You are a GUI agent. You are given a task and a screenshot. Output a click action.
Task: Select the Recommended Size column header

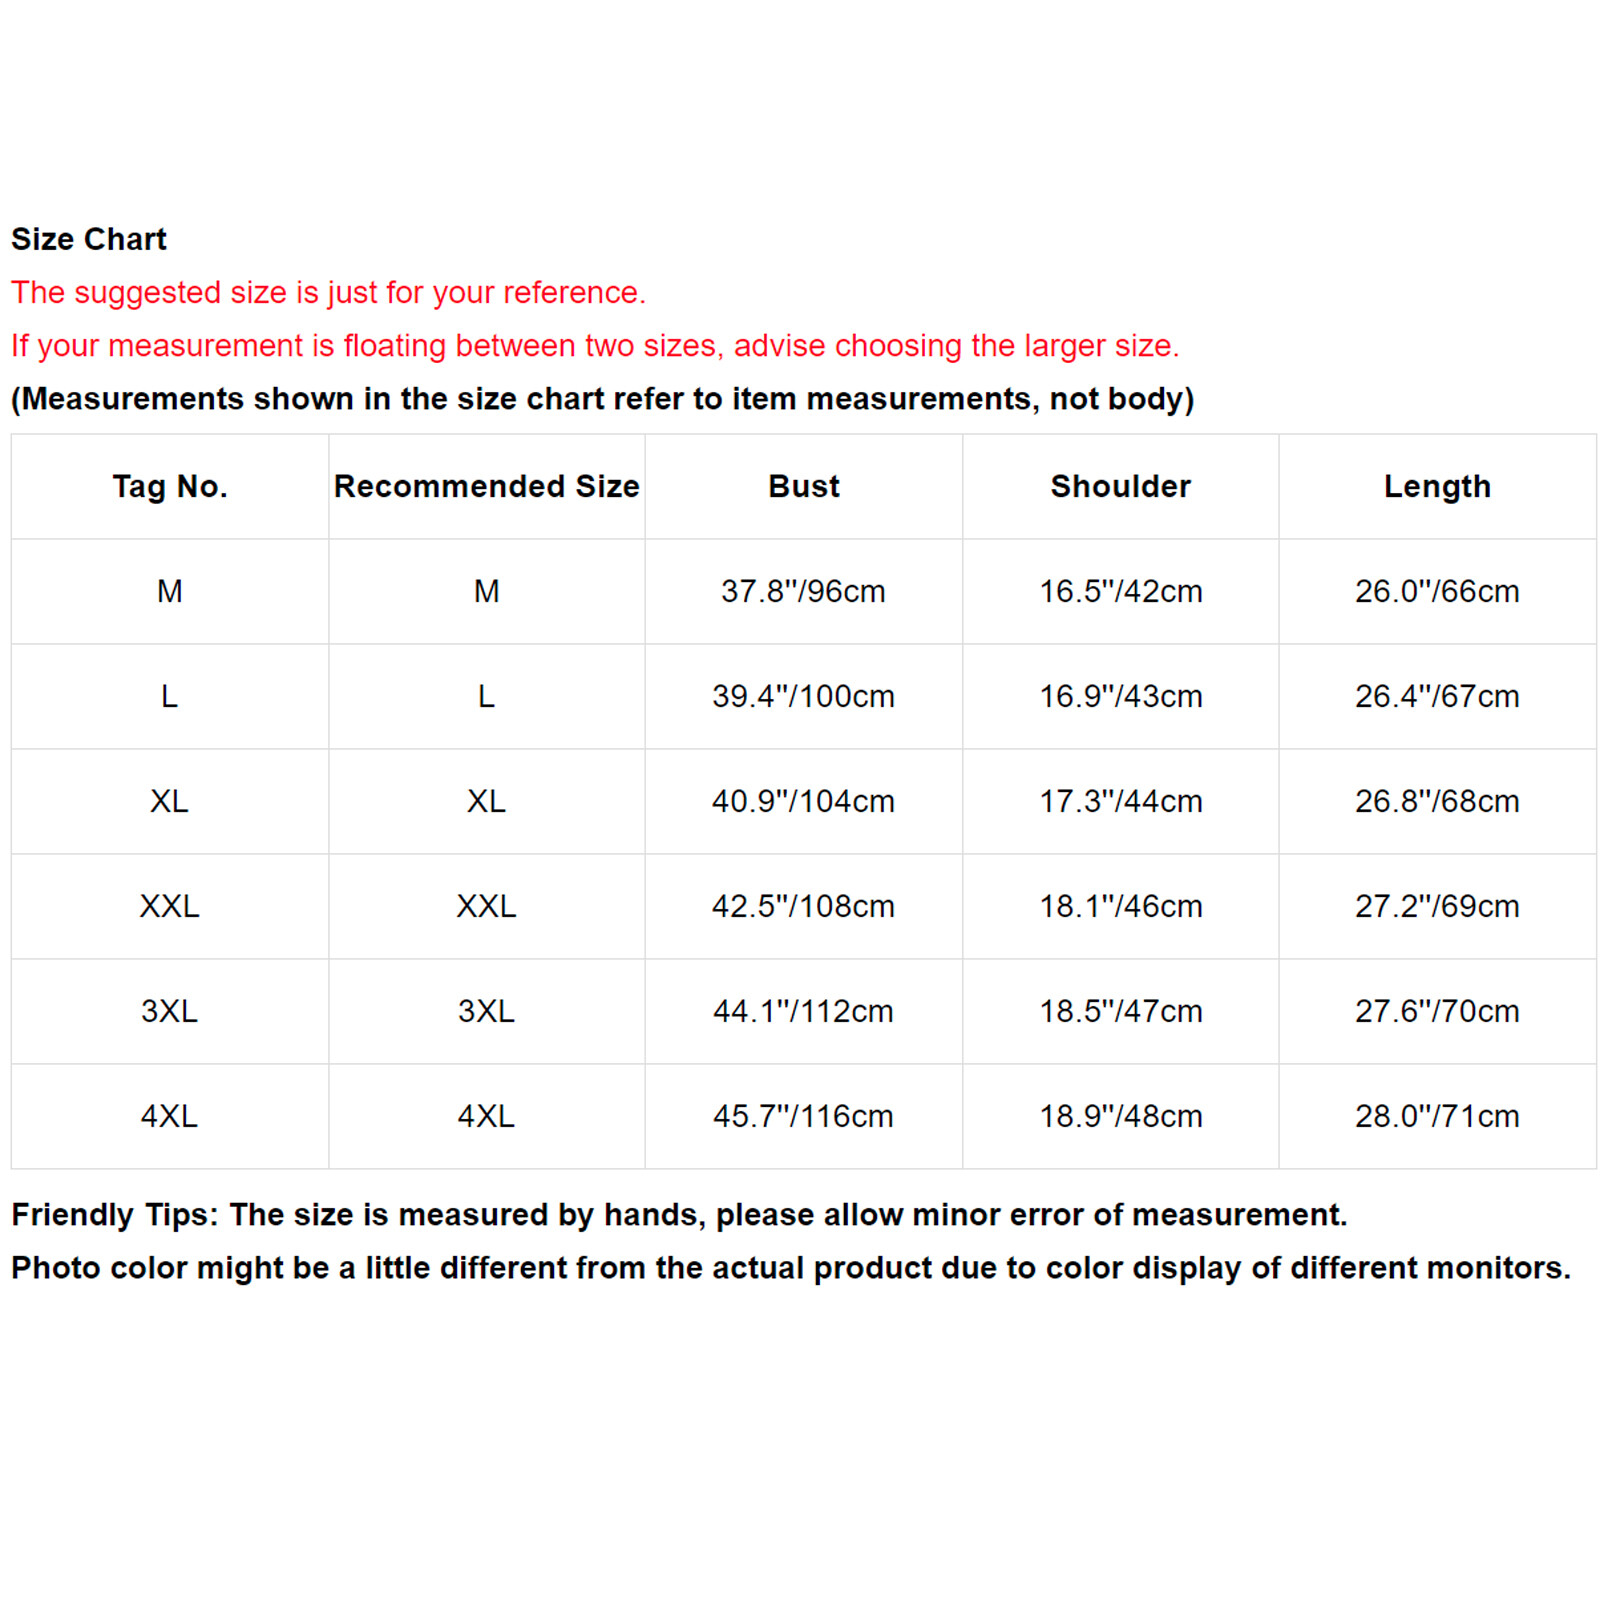(486, 486)
